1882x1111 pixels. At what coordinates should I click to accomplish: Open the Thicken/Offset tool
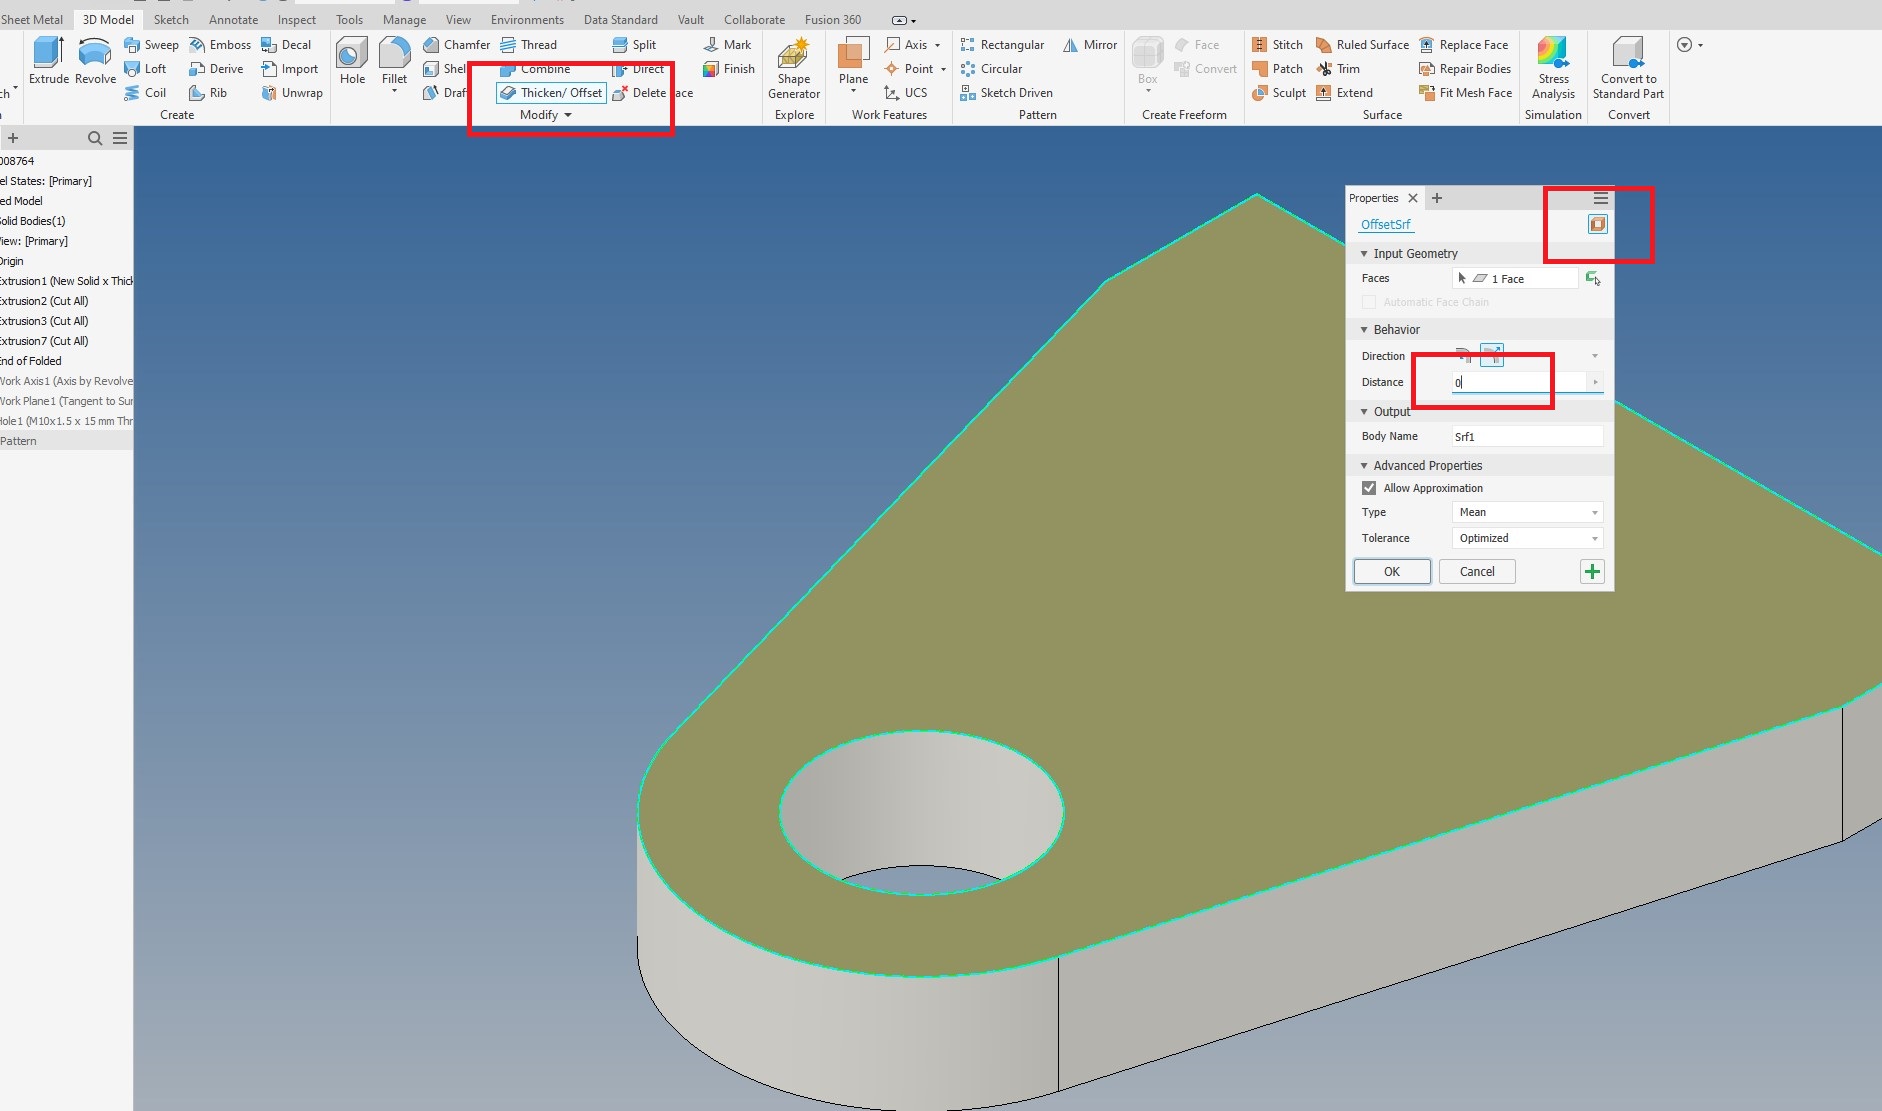pos(551,93)
